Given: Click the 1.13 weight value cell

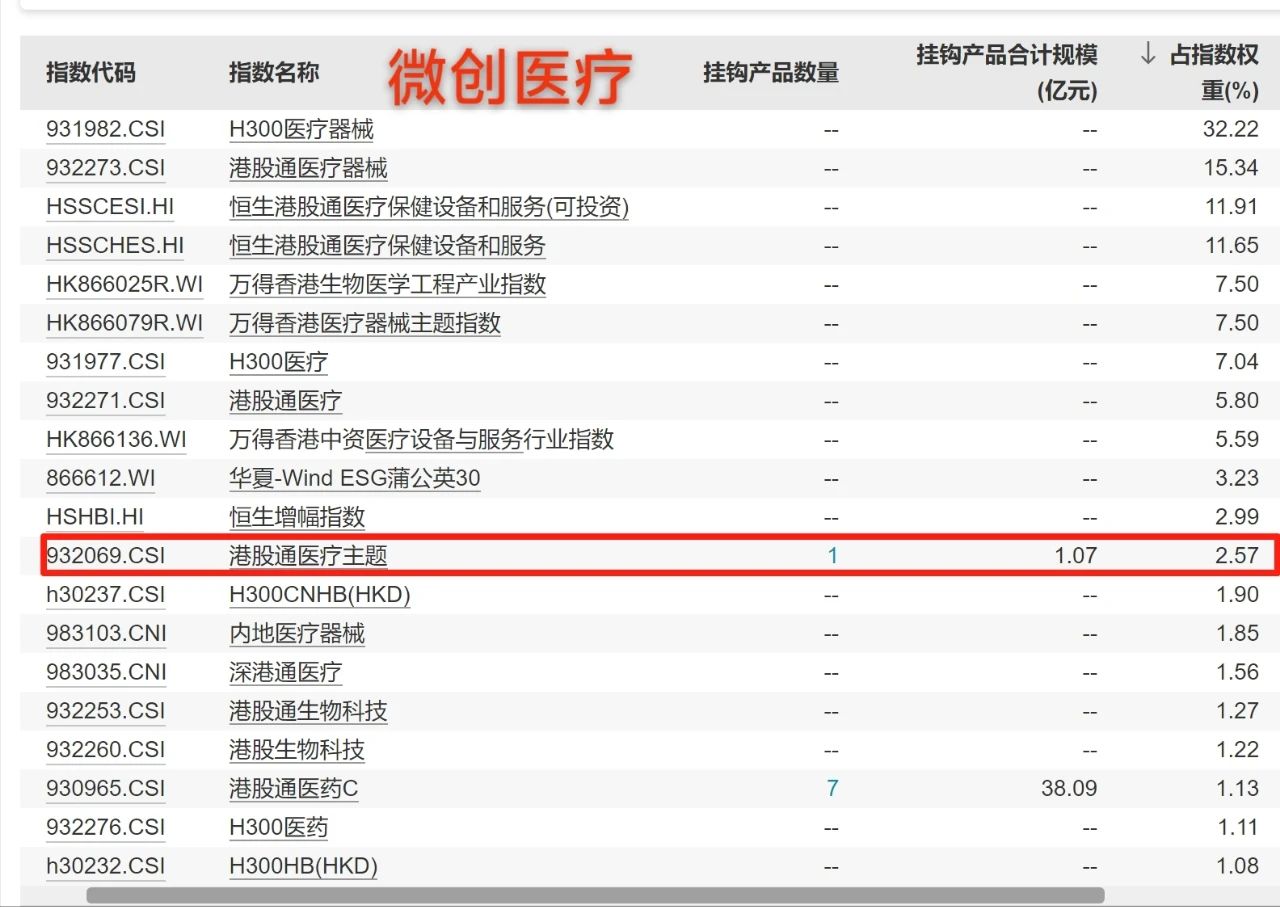Looking at the screenshot, I should pyautogui.click(x=1237, y=788).
